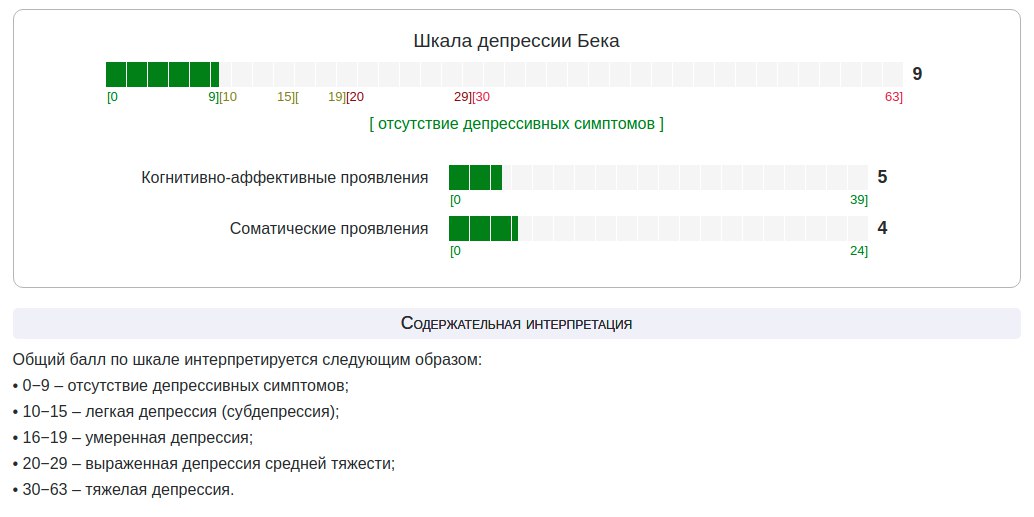Click the label 'Когнитивно-аффективные проявления'
1034x517 pixels.
[x=284, y=177]
